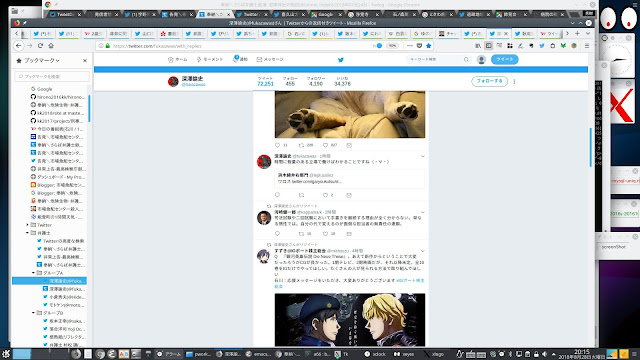This screenshot has width=640, height=360.
Task: Open the Library toolbar icon
Action: pos(478,46)
